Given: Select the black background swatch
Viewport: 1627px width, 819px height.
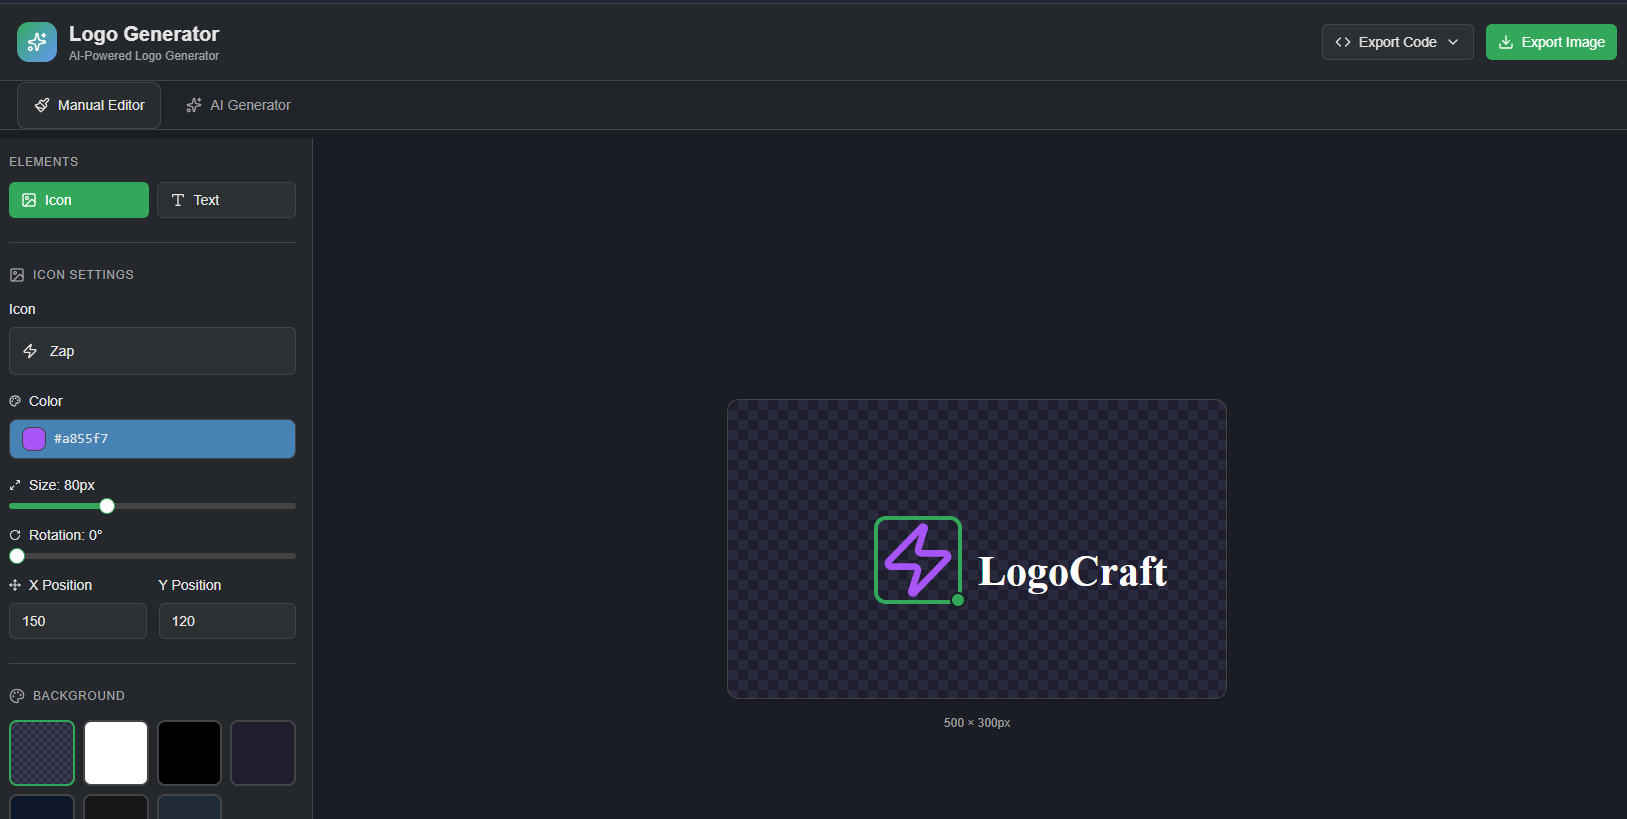Looking at the screenshot, I should (x=189, y=753).
